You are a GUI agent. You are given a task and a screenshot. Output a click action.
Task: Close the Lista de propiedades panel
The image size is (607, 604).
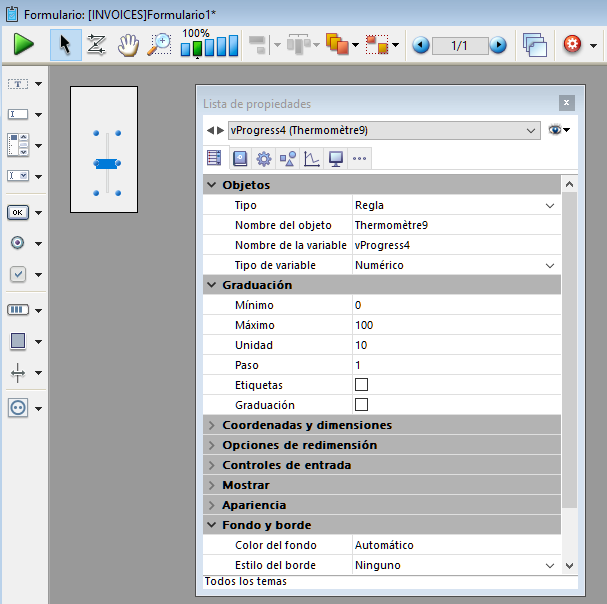tap(567, 103)
